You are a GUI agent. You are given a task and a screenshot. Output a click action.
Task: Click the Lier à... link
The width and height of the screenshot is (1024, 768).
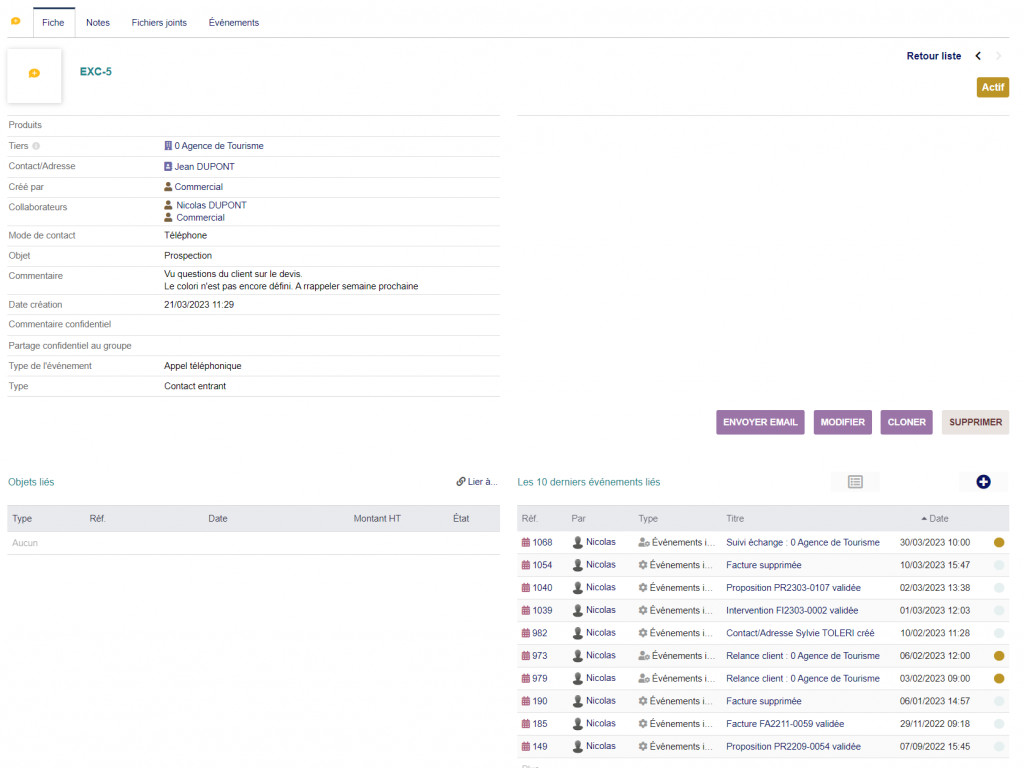pyautogui.click(x=477, y=481)
